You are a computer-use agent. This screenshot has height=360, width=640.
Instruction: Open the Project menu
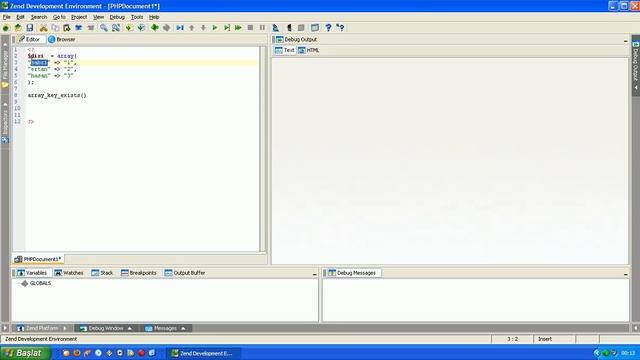(x=79, y=17)
